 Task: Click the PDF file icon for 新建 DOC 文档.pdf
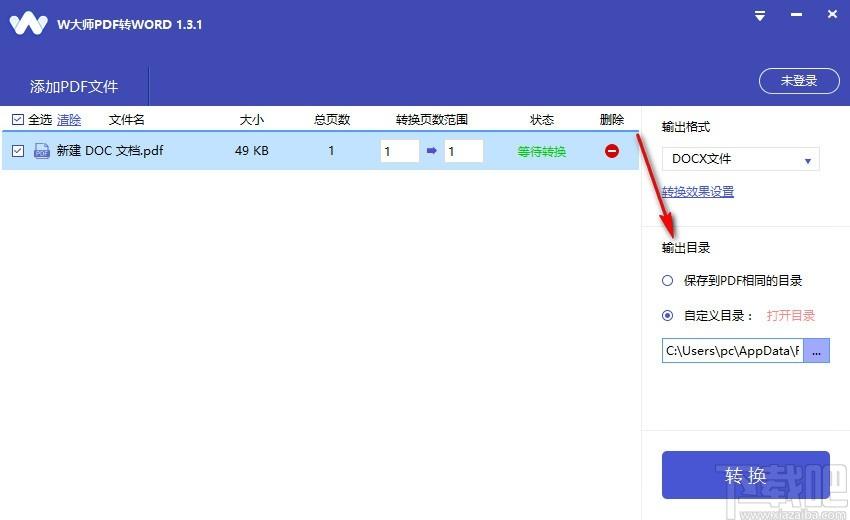pyautogui.click(x=42, y=151)
